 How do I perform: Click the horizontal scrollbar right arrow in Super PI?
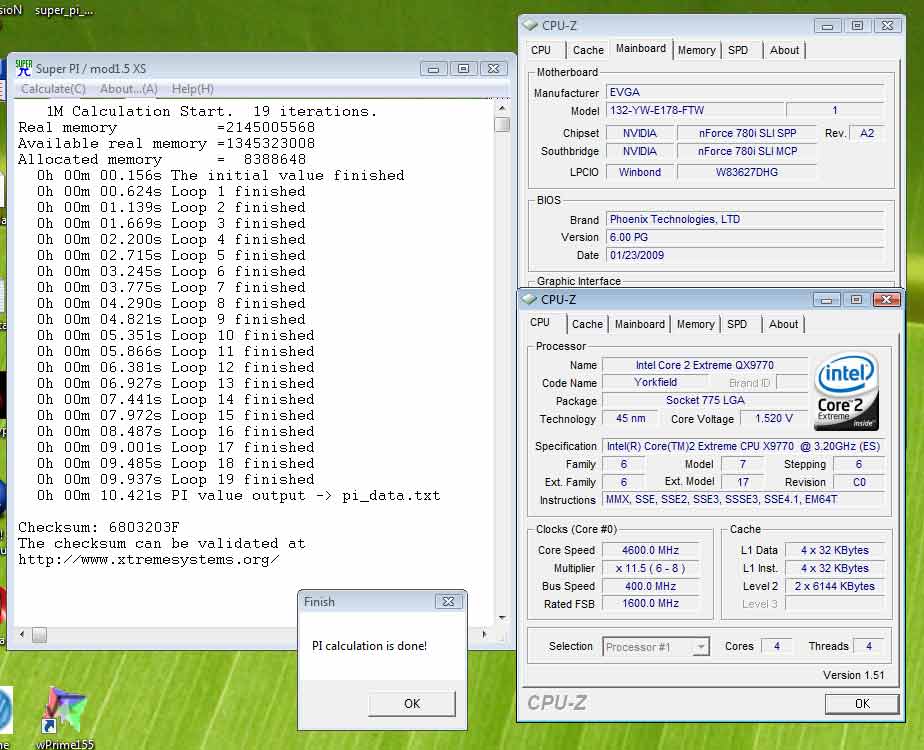(x=484, y=635)
